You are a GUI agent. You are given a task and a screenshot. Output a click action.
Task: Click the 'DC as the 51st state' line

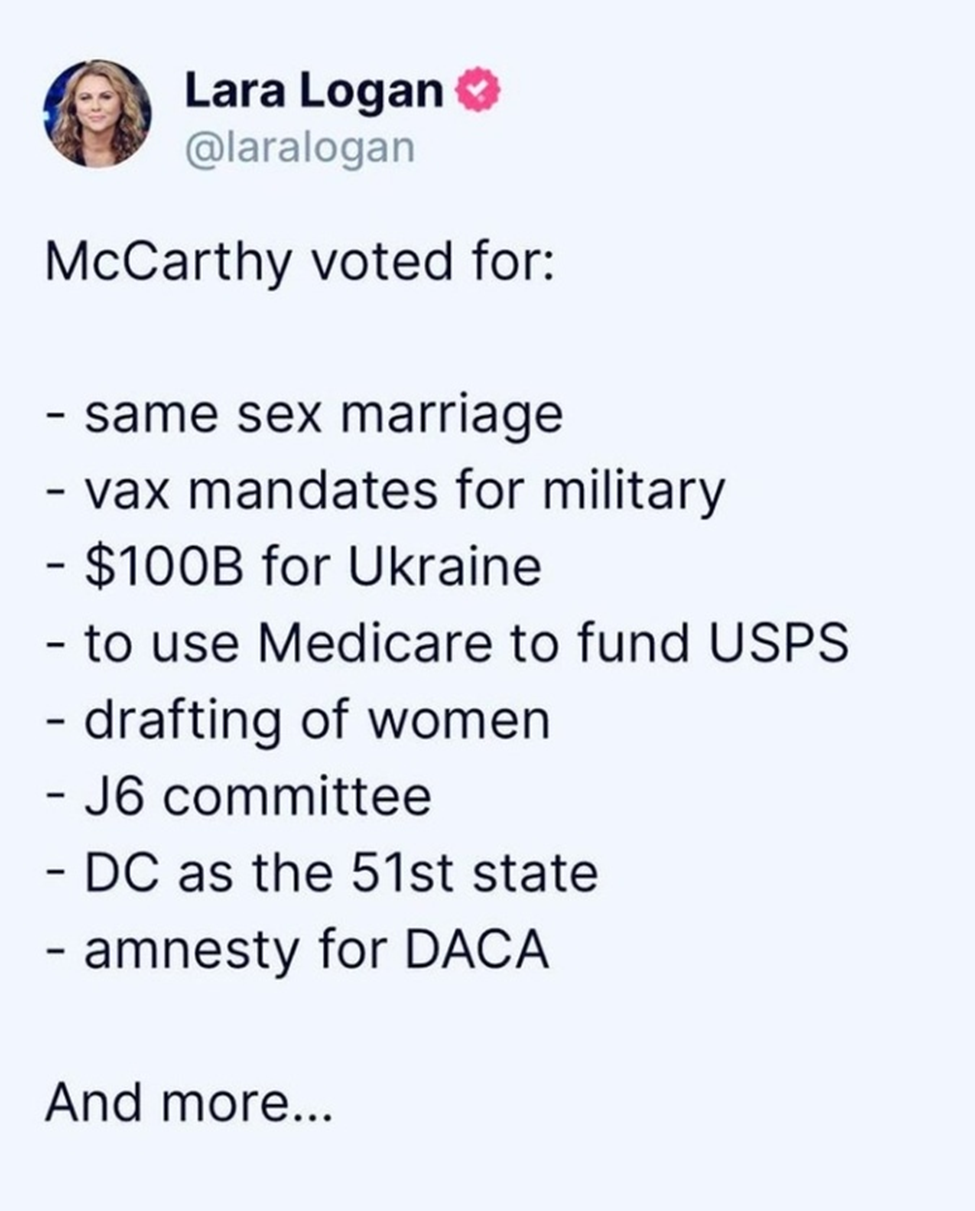[321, 873]
